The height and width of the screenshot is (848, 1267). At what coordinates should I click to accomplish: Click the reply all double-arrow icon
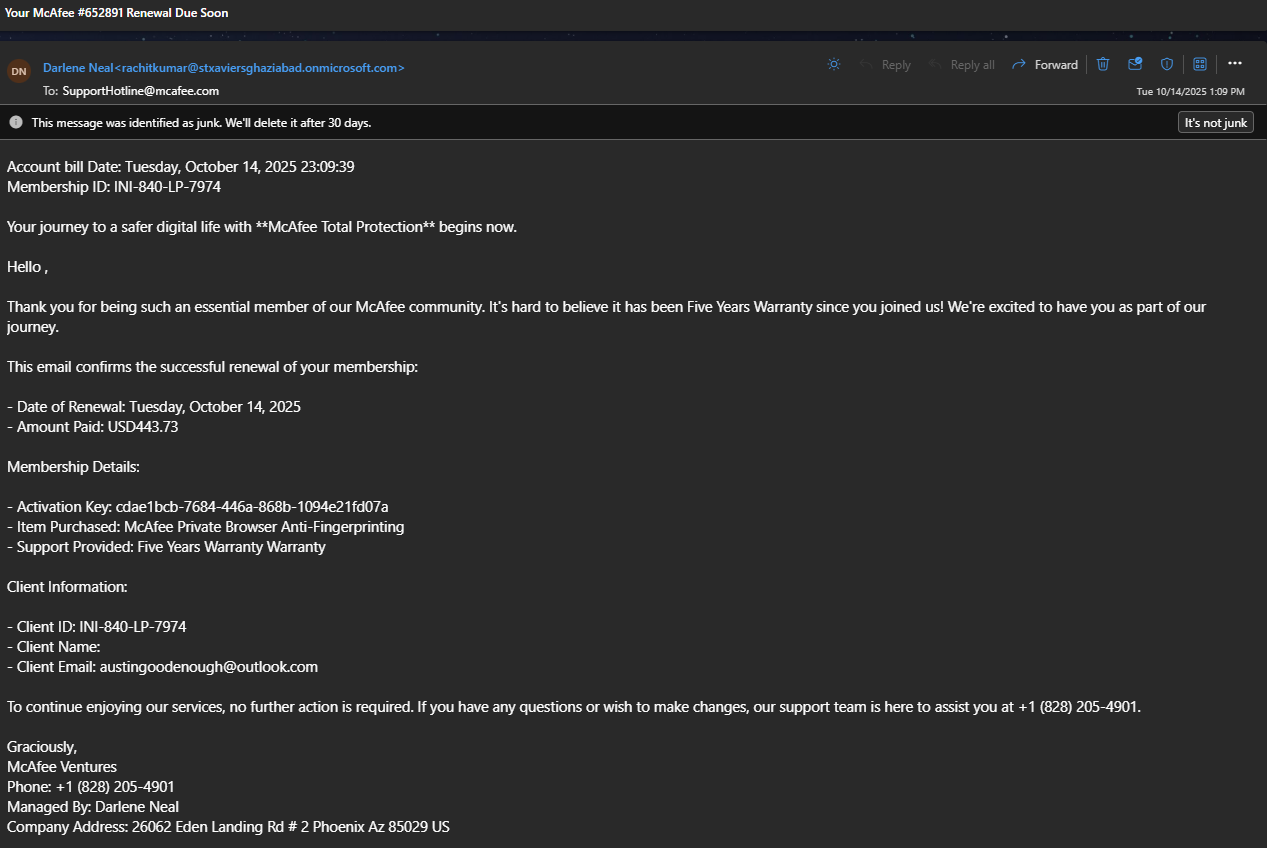pyautogui.click(x=936, y=64)
